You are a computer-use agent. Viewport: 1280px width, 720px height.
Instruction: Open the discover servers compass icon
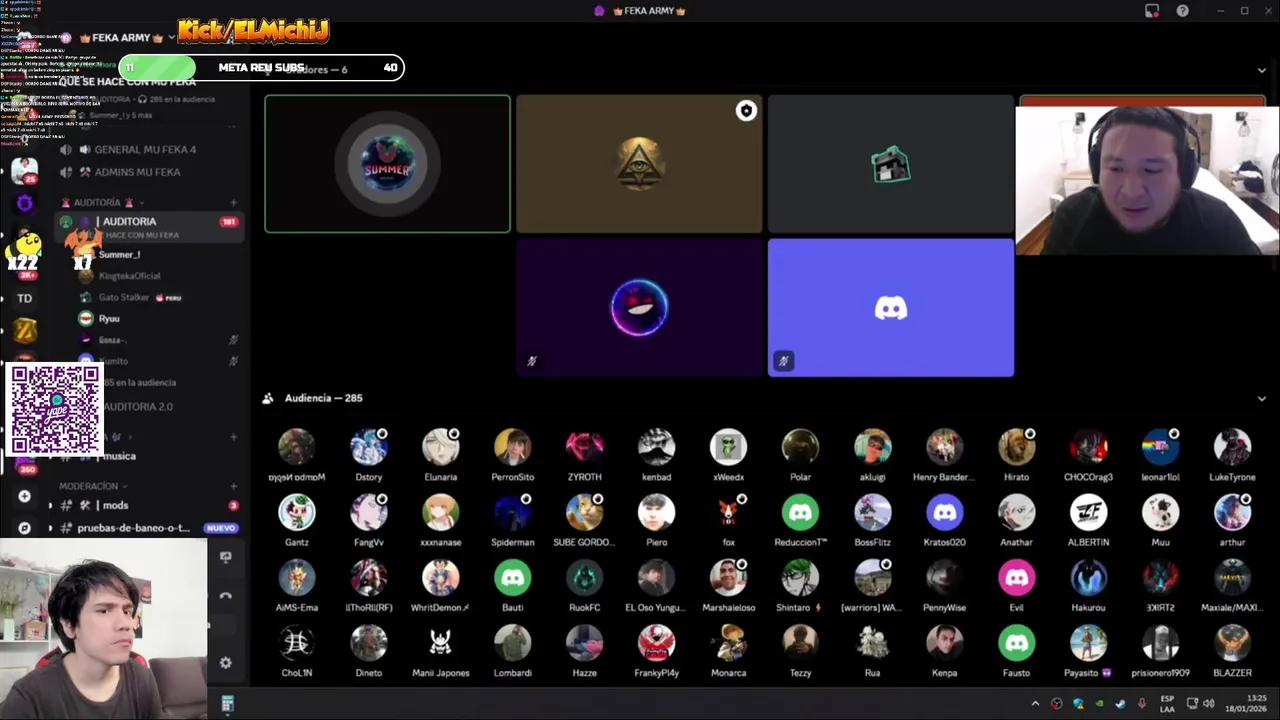pos(24,528)
